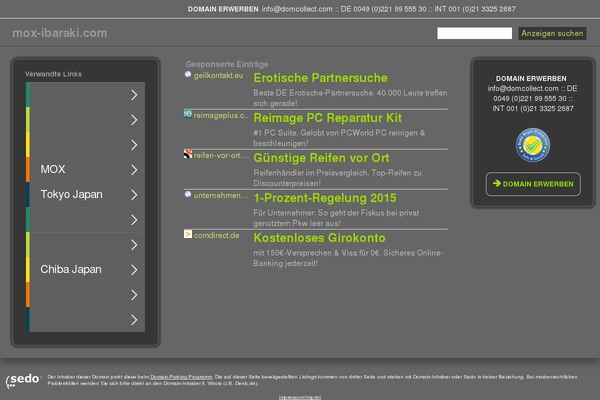Click the Anzeigen suchen button

tap(552, 33)
